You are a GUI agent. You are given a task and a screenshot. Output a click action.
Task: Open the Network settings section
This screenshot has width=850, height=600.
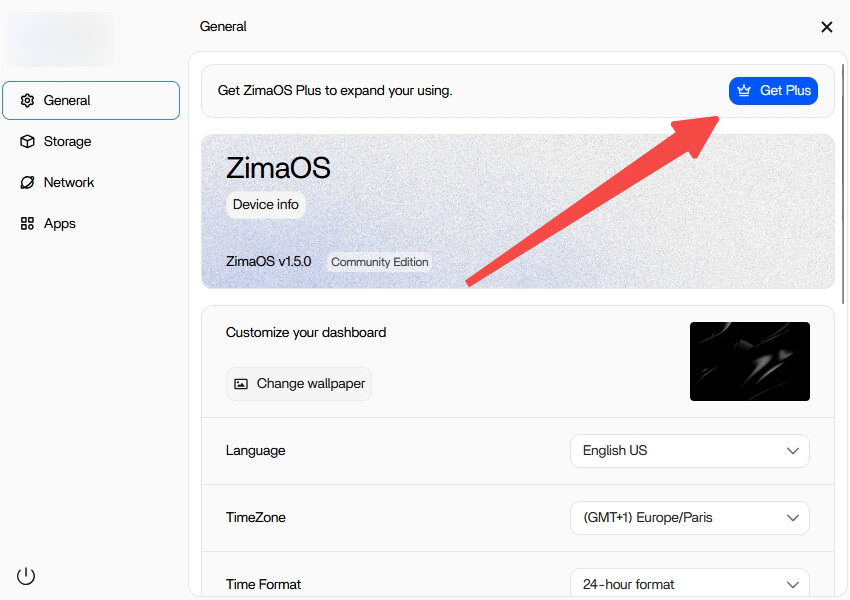coord(69,183)
